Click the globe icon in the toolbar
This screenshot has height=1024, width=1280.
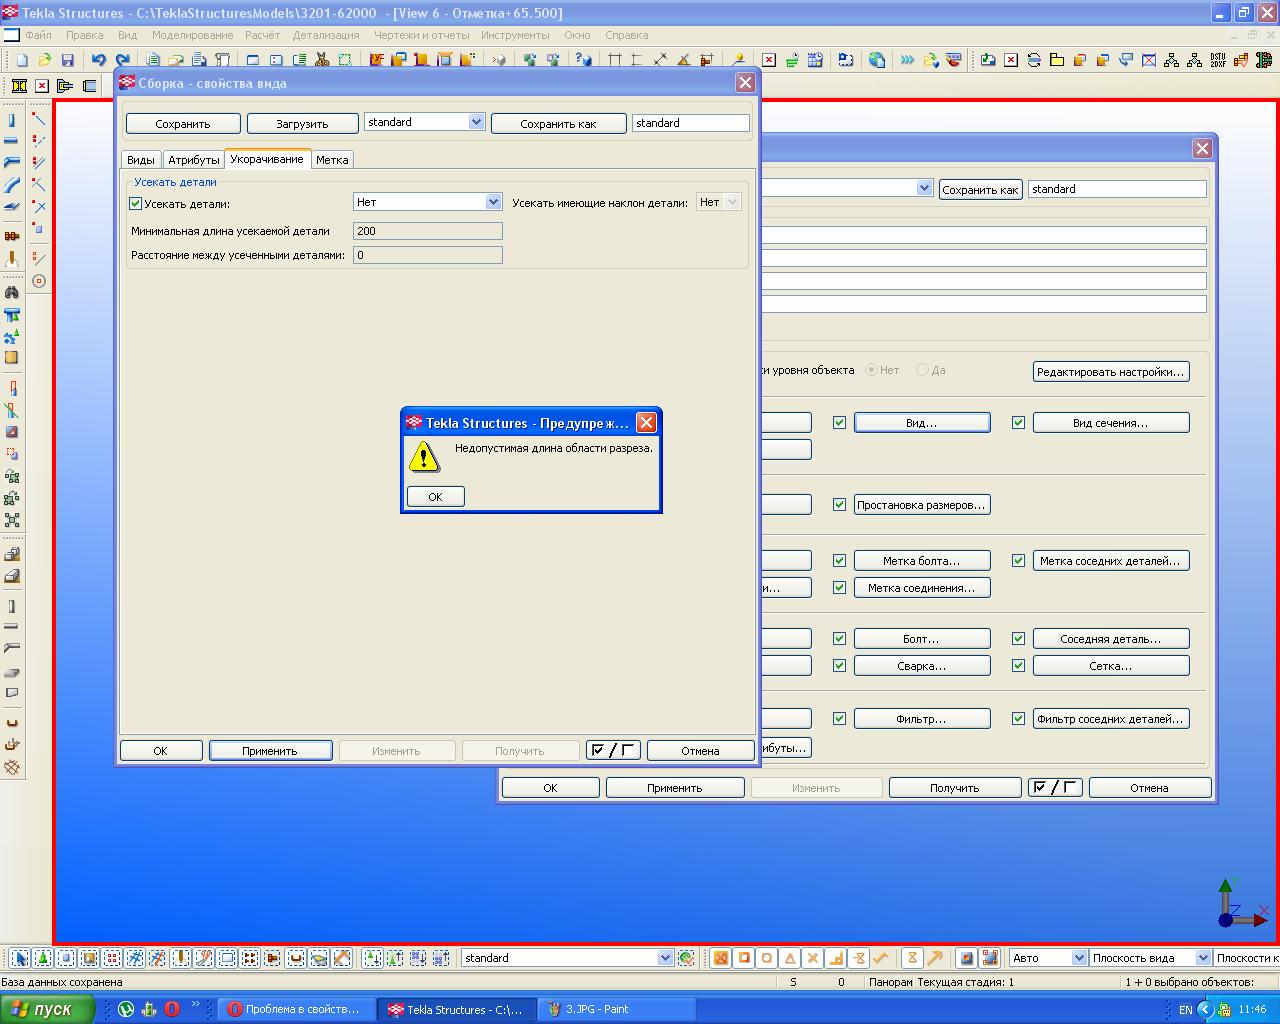tap(877, 60)
